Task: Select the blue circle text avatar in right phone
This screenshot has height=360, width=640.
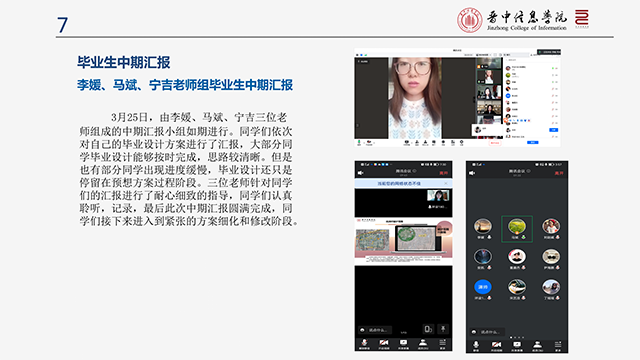Action: point(482,287)
